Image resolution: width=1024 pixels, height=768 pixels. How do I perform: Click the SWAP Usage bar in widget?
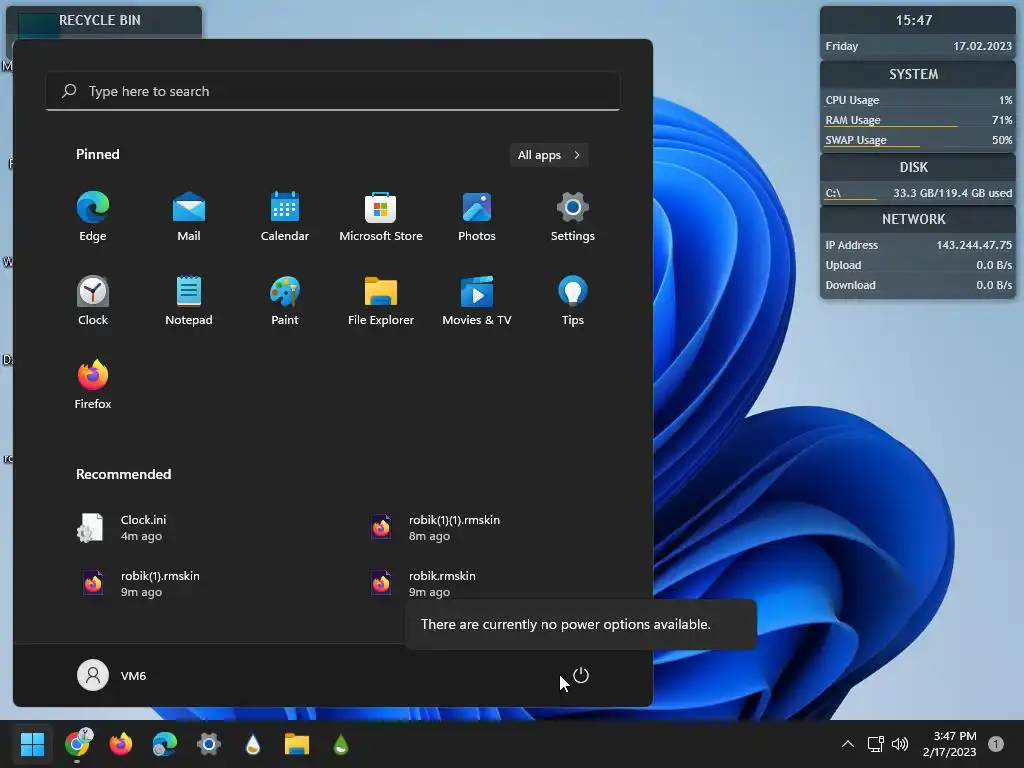tap(918, 140)
